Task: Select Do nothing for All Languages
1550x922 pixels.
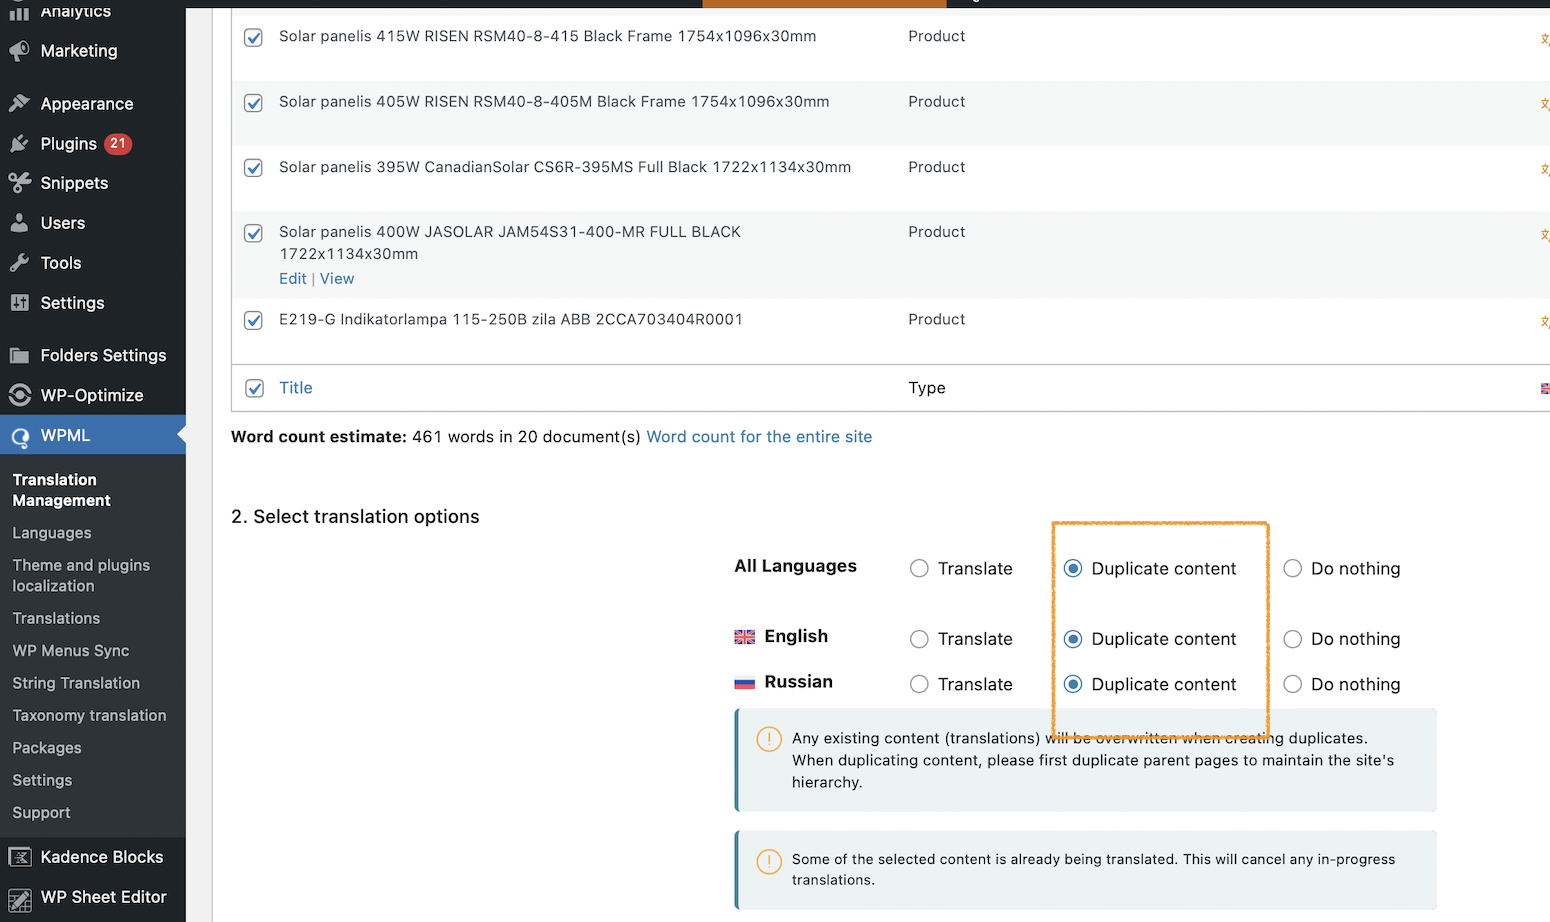Action: coord(1293,568)
